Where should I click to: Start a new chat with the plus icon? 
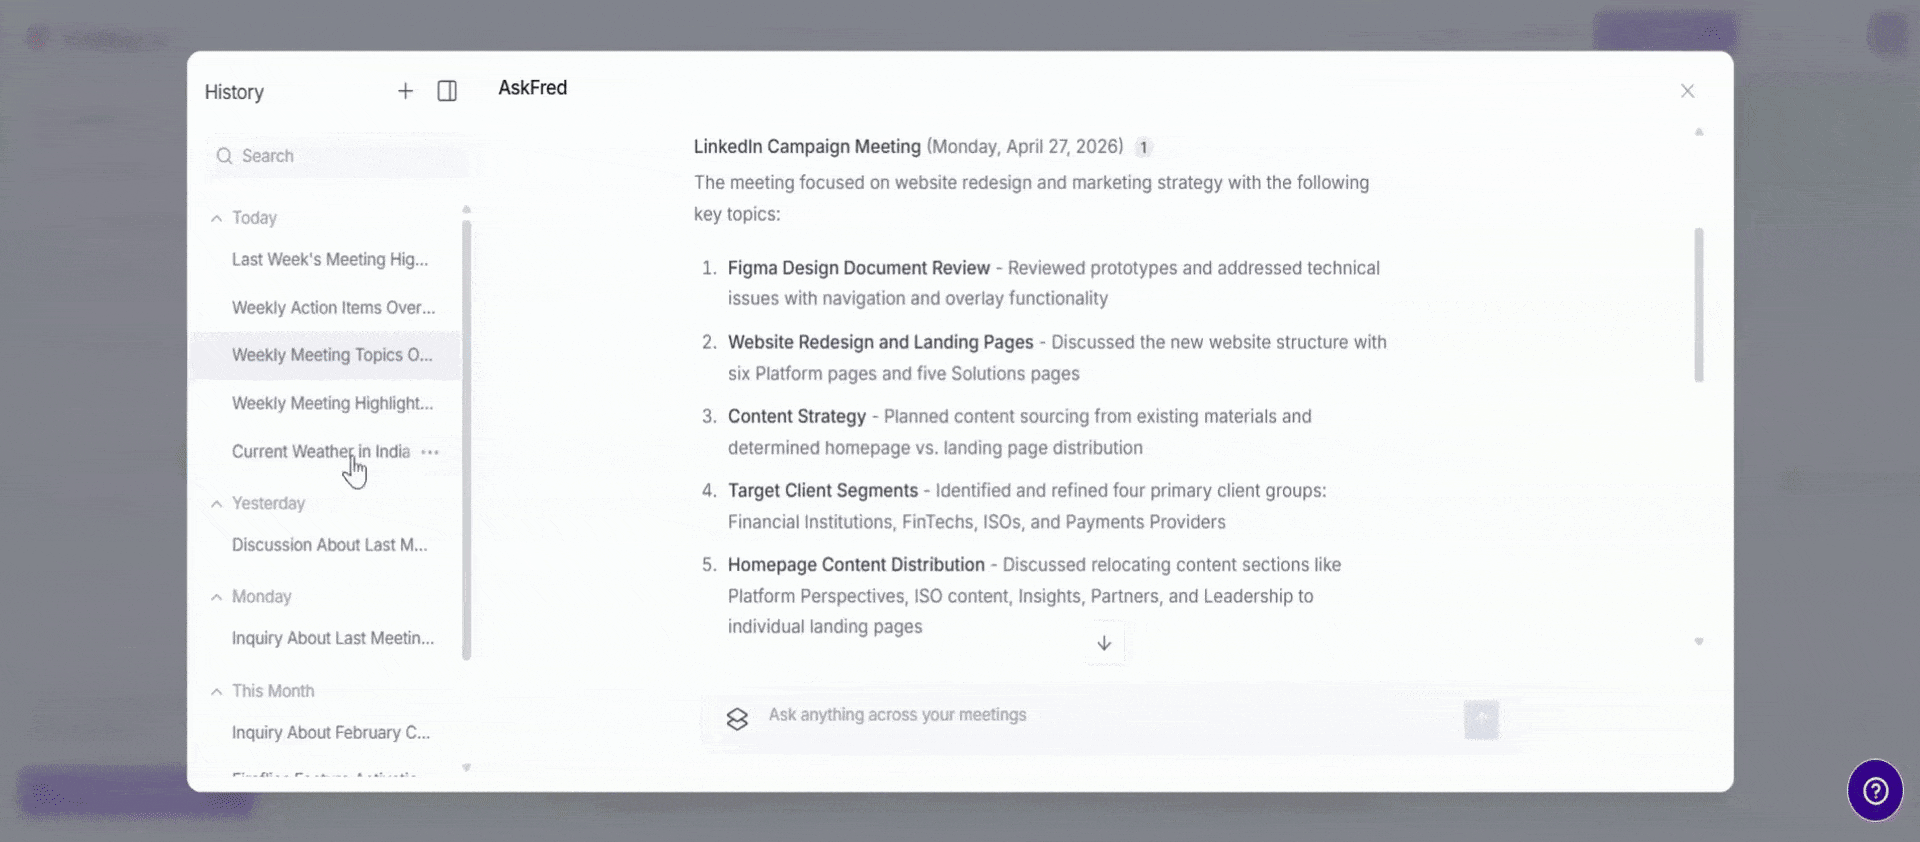[405, 91]
